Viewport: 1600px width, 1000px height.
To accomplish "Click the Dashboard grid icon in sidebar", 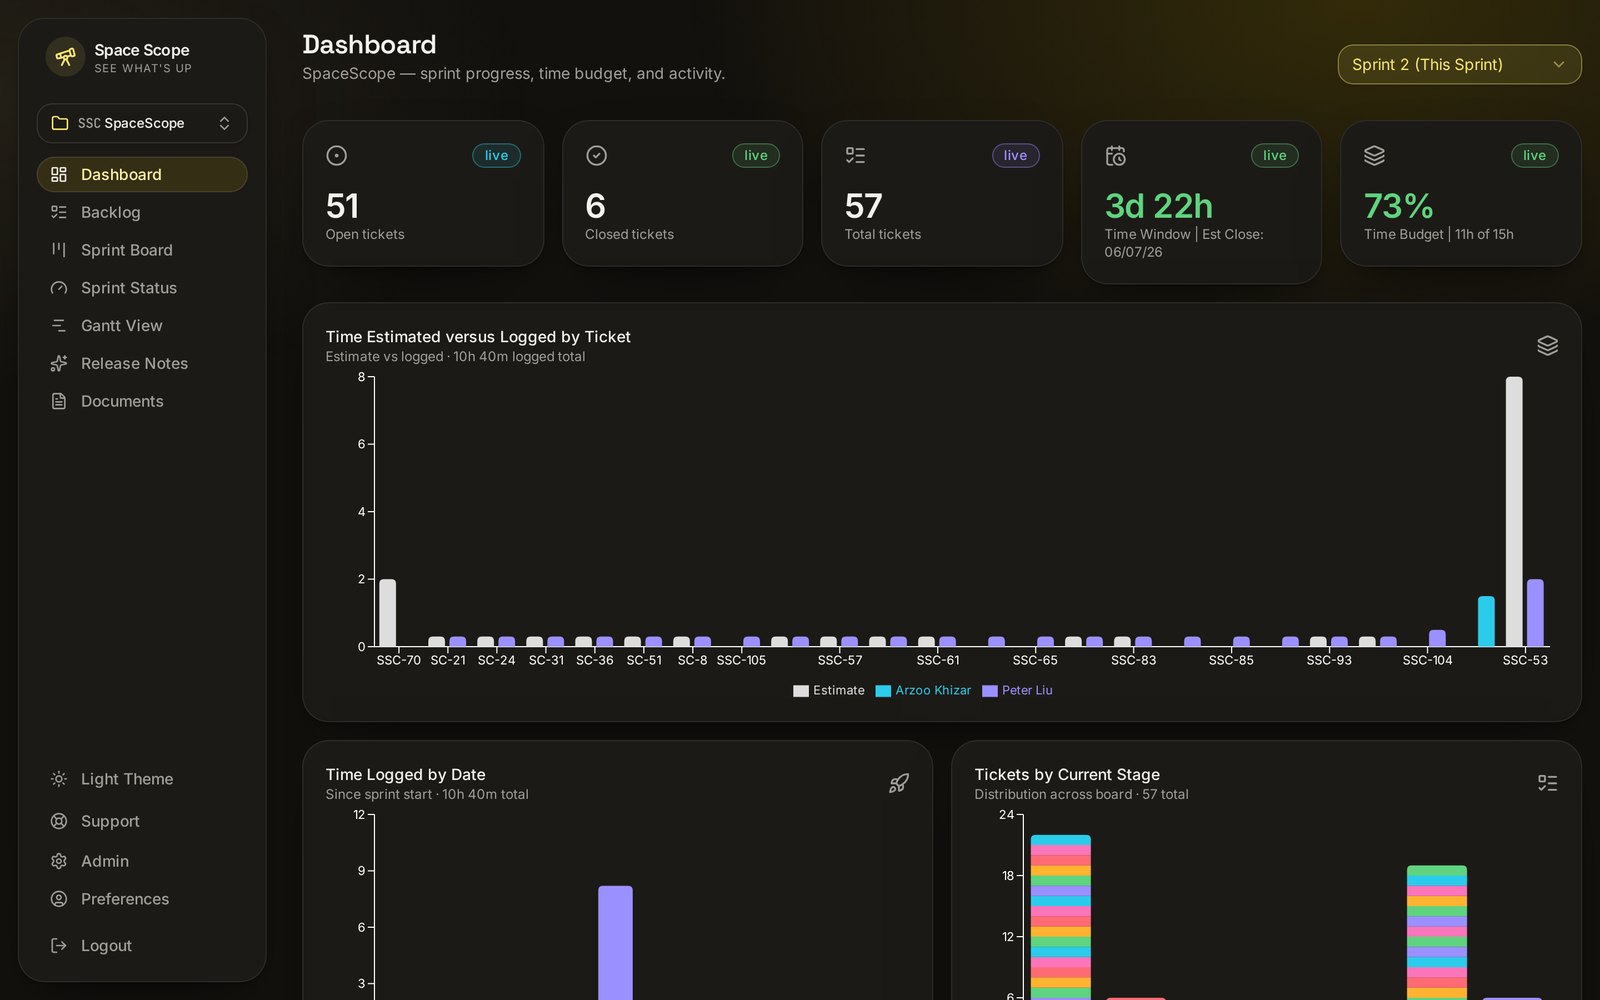I will pyautogui.click(x=59, y=174).
